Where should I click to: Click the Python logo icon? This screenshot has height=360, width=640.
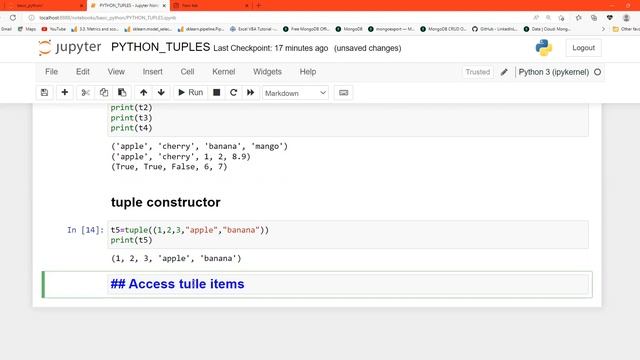(544, 48)
